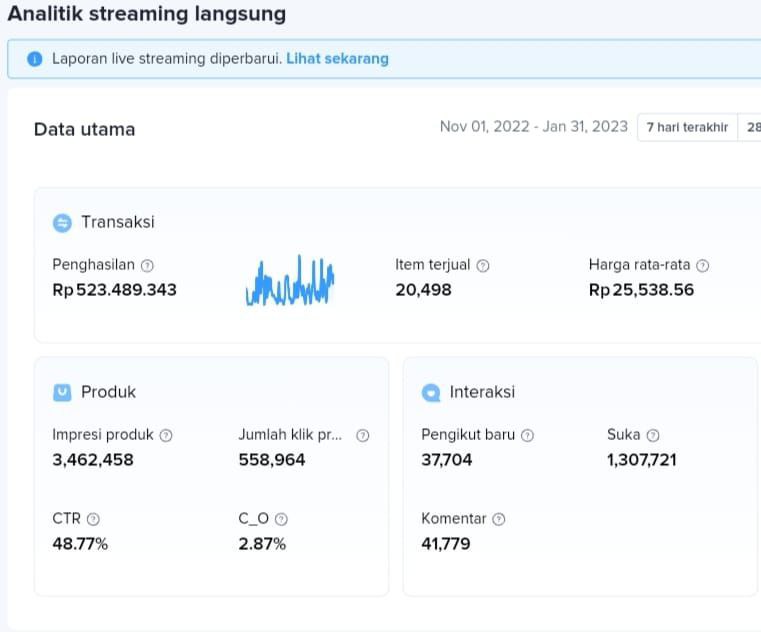Click the Pengikut baru value 37,704
This screenshot has height=632, width=761.
click(x=447, y=460)
